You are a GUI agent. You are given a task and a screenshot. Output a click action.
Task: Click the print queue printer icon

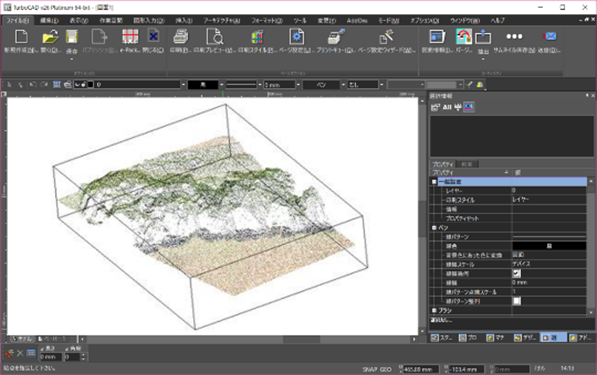coord(336,37)
